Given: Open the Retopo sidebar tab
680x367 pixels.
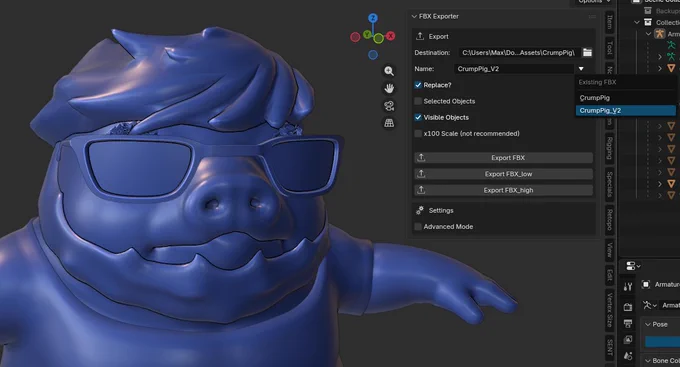Looking at the screenshot, I should click(x=610, y=220).
